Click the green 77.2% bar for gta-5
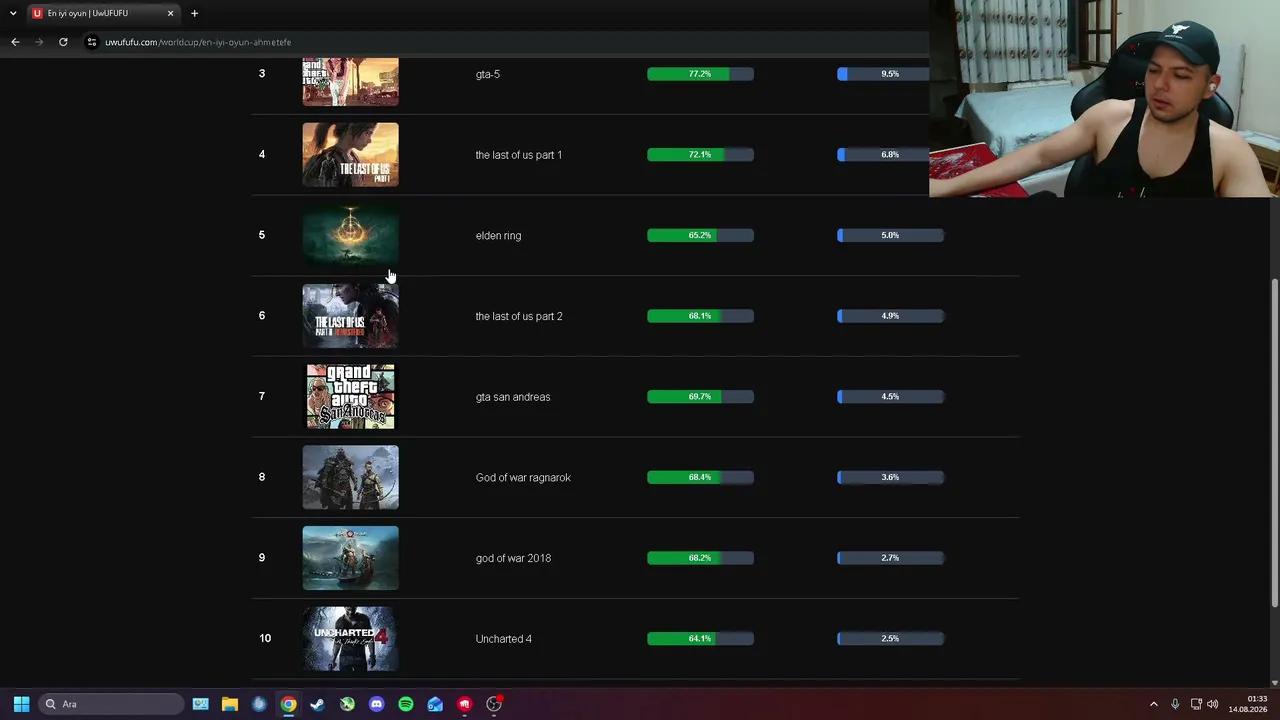The height and width of the screenshot is (720, 1280). point(700,74)
